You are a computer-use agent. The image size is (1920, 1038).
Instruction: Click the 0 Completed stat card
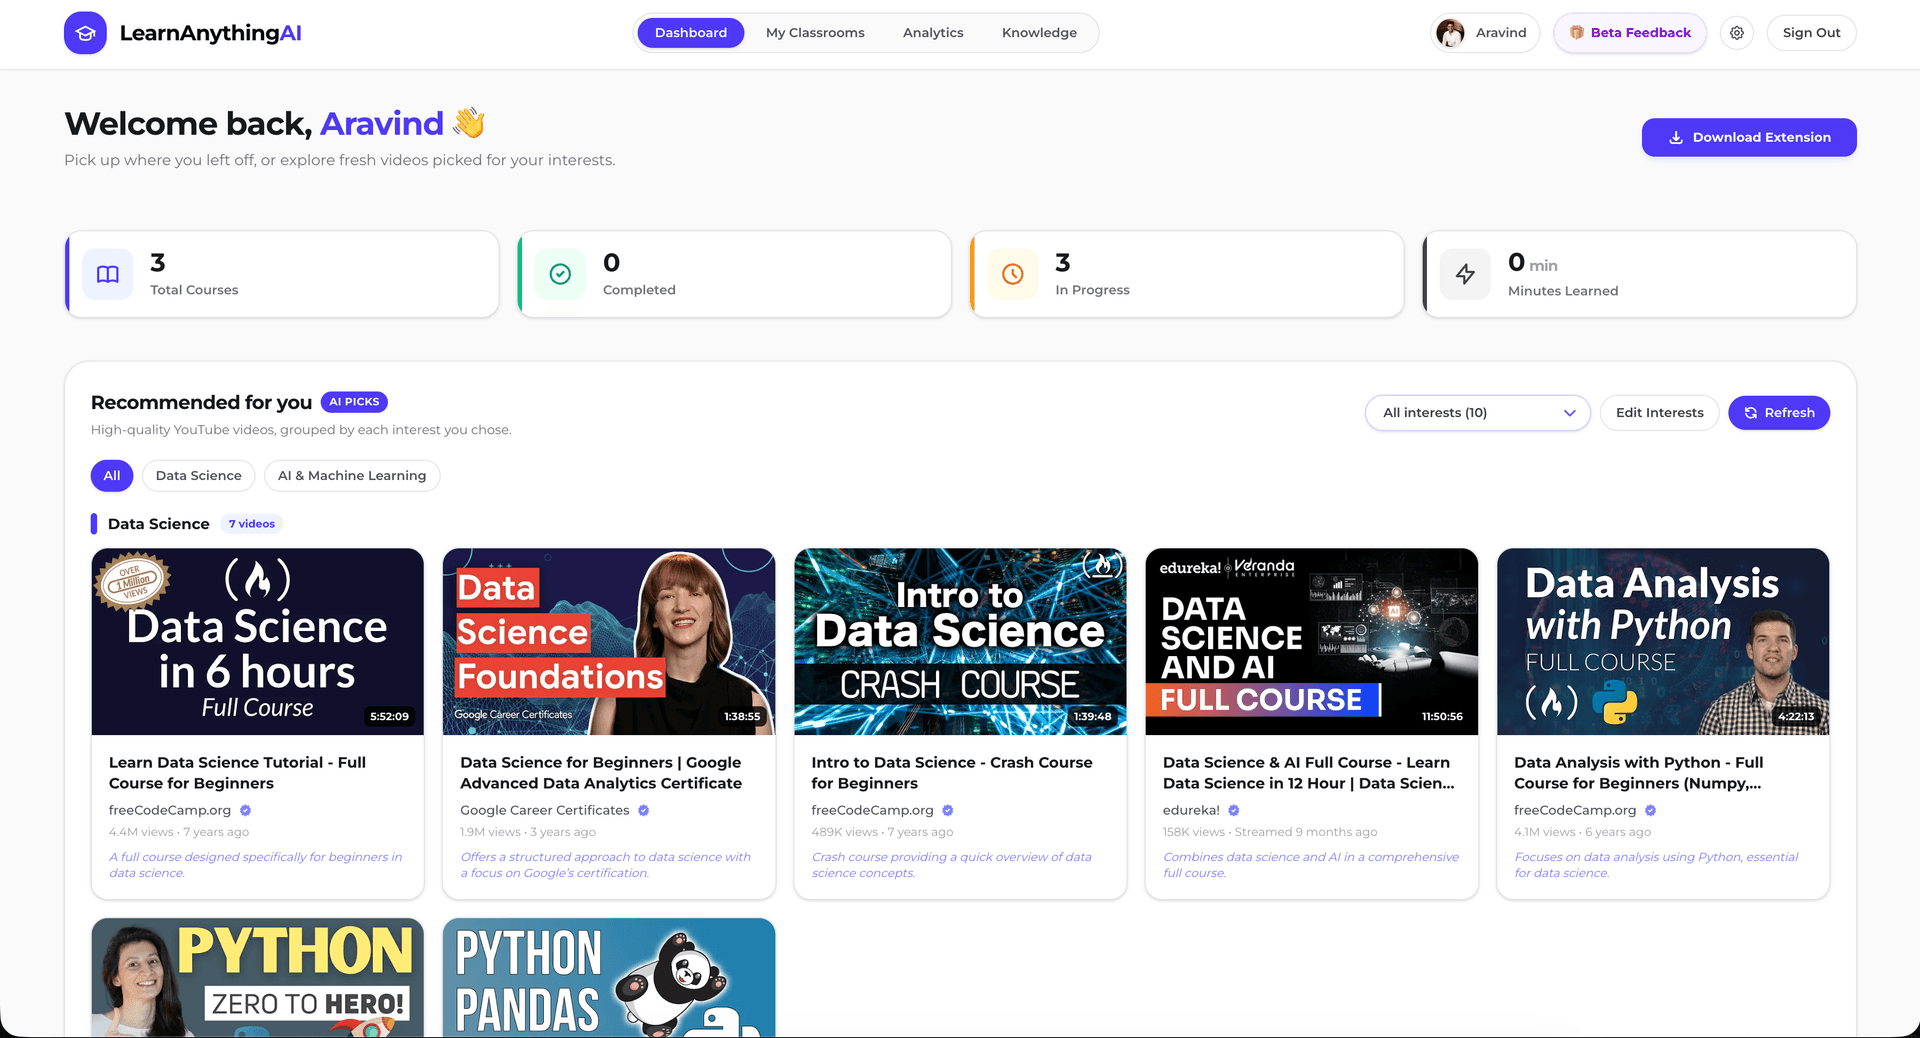pos(734,274)
